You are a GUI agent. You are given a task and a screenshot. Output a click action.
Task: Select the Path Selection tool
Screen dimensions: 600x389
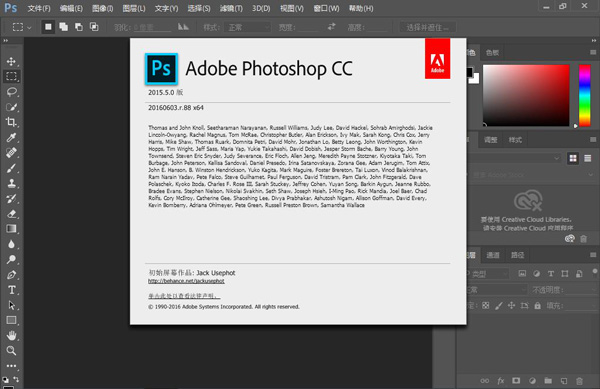click(11, 305)
